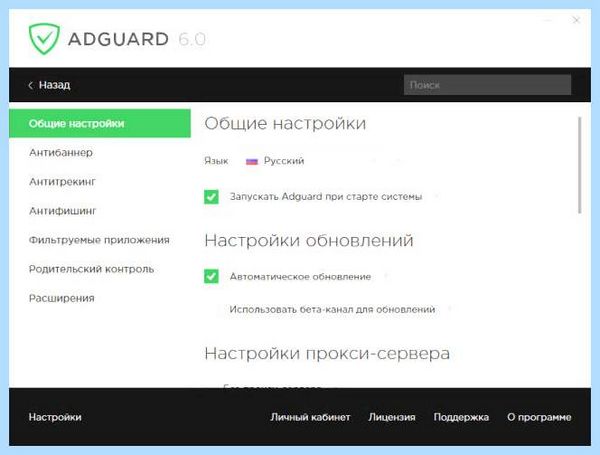The width and height of the screenshot is (600, 455).
Task: Open the Антибаннер section
Action: [x=61, y=153]
